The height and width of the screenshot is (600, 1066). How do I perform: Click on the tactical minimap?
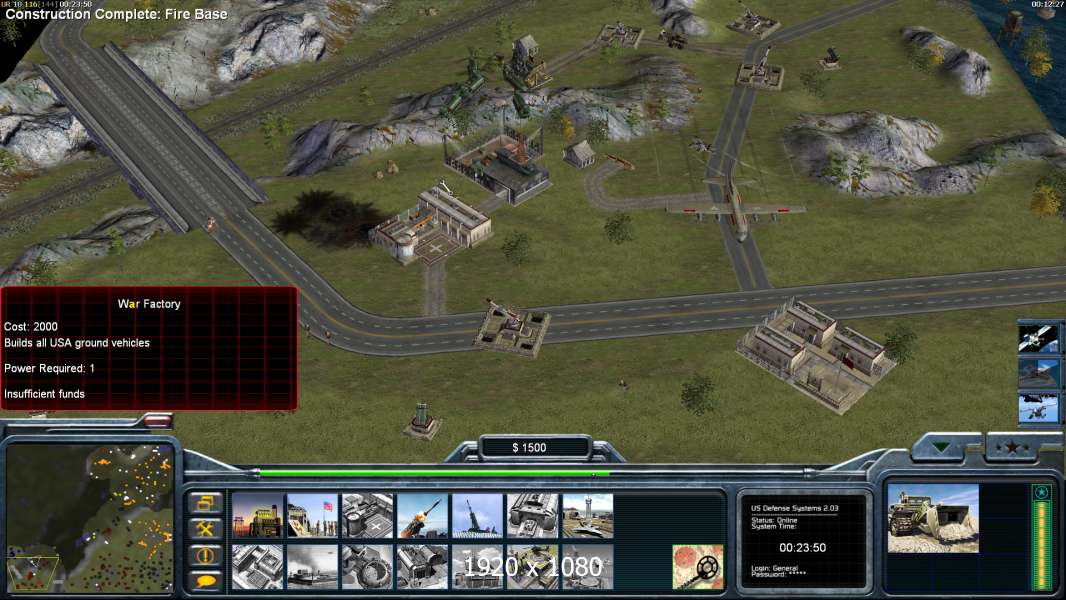pos(89,517)
